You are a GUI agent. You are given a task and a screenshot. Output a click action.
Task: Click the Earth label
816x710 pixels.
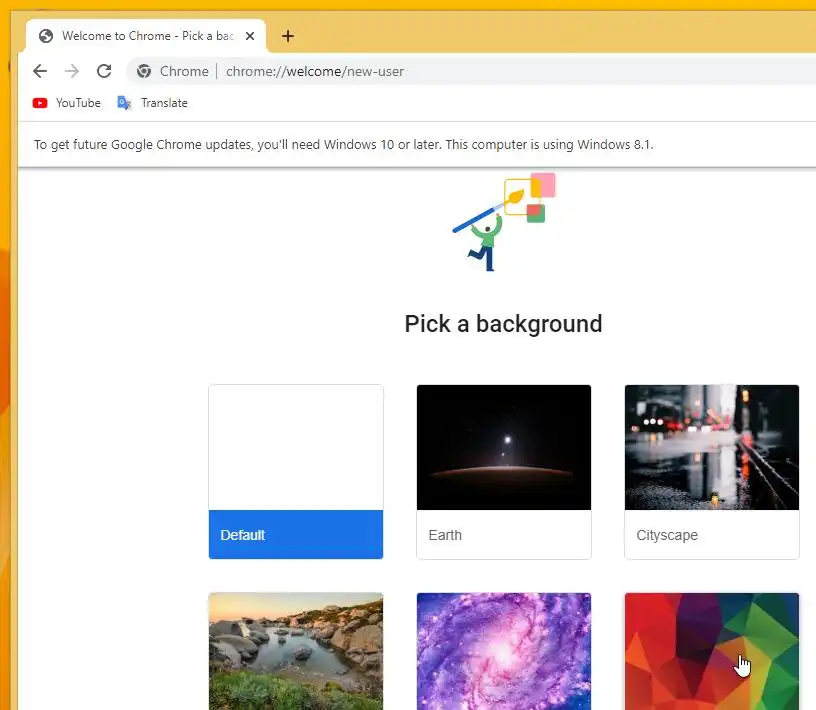(445, 535)
